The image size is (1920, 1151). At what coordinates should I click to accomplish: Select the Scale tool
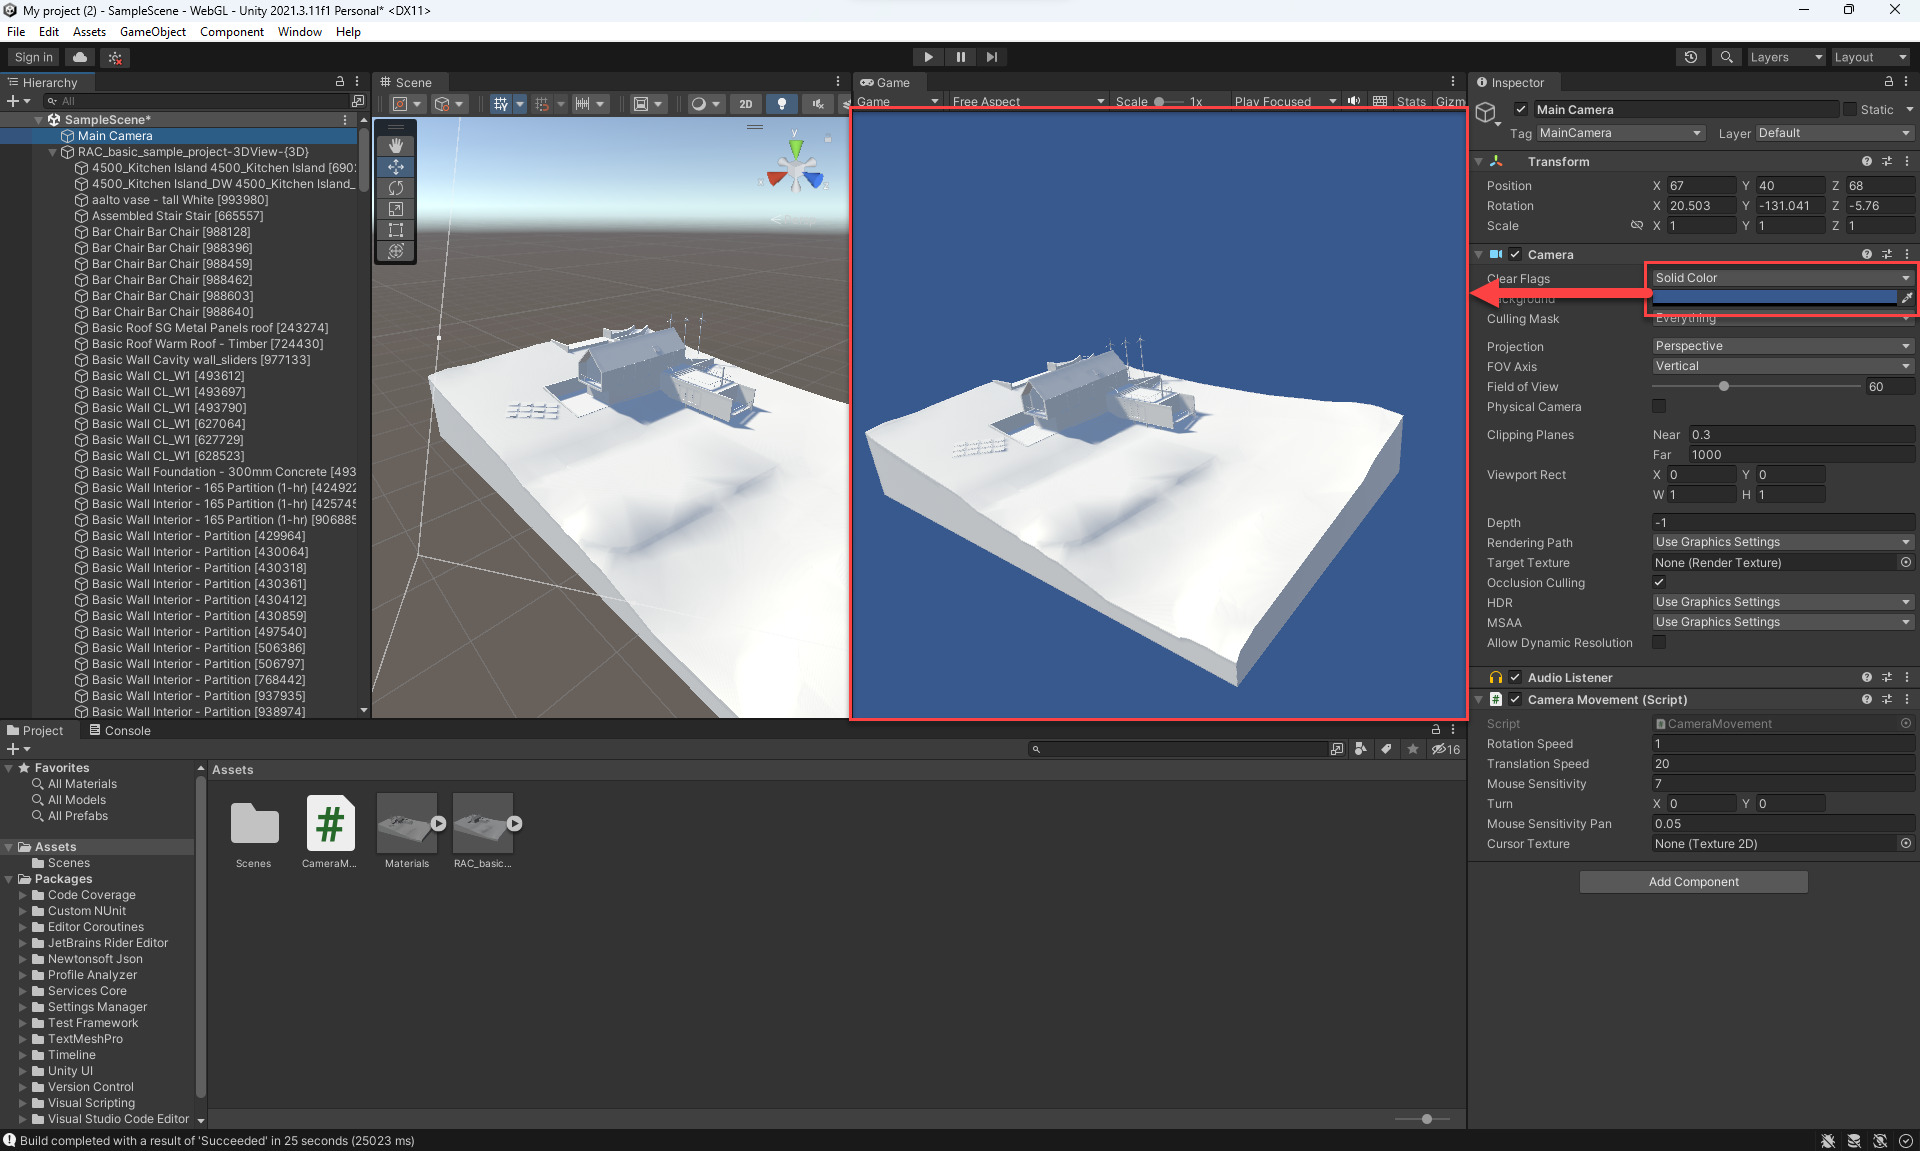tap(395, 209)
